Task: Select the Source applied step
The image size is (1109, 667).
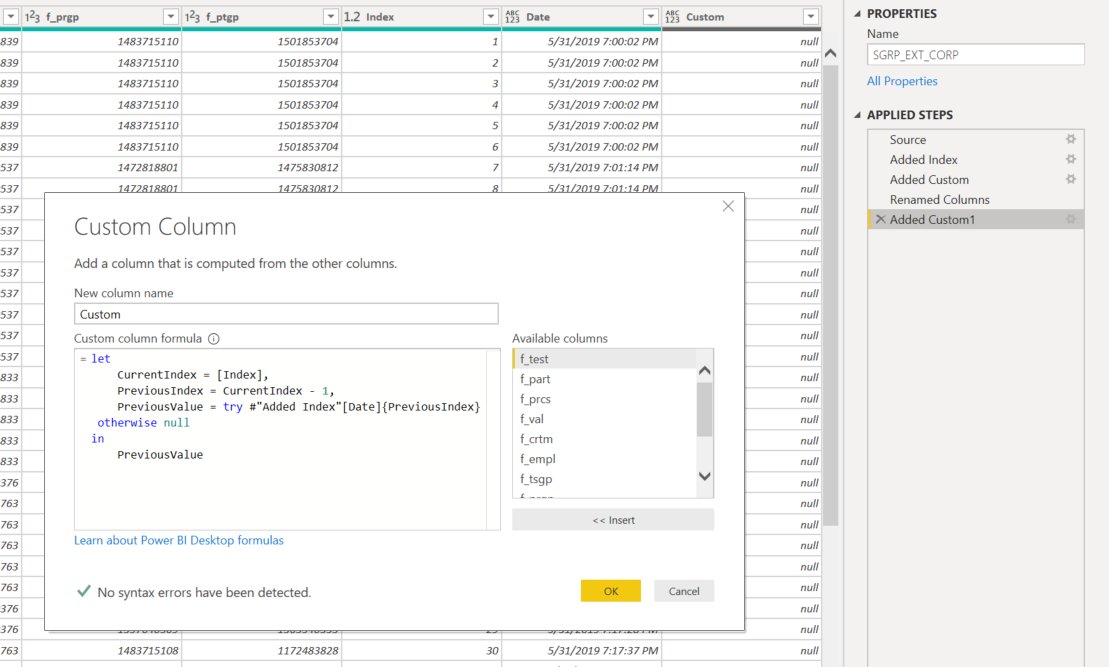Action: (x=976, y=139)
